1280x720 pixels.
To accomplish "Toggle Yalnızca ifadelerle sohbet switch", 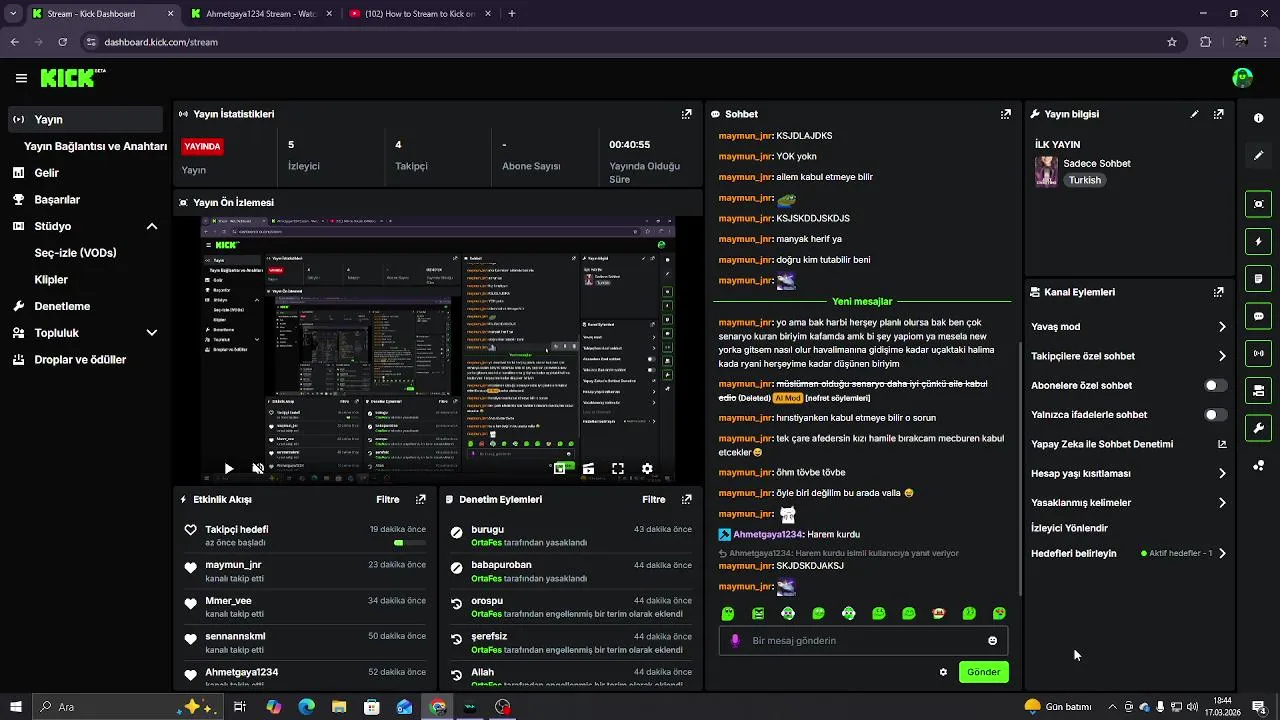I will coord(1215,415).
